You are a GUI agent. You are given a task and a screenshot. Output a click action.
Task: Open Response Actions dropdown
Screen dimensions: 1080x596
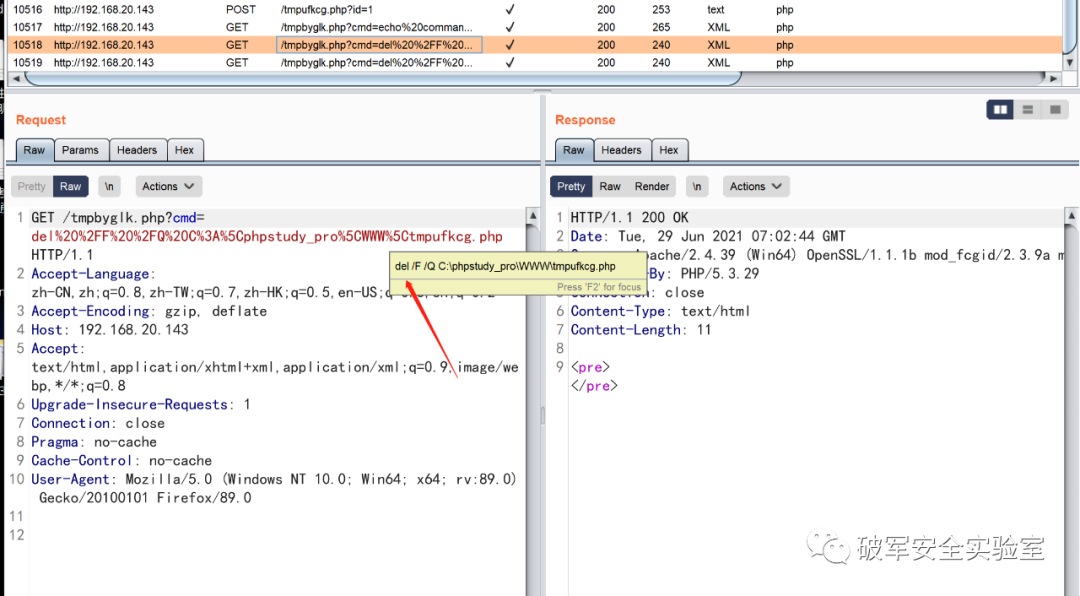pyautogui.click(x=756, y=186)
